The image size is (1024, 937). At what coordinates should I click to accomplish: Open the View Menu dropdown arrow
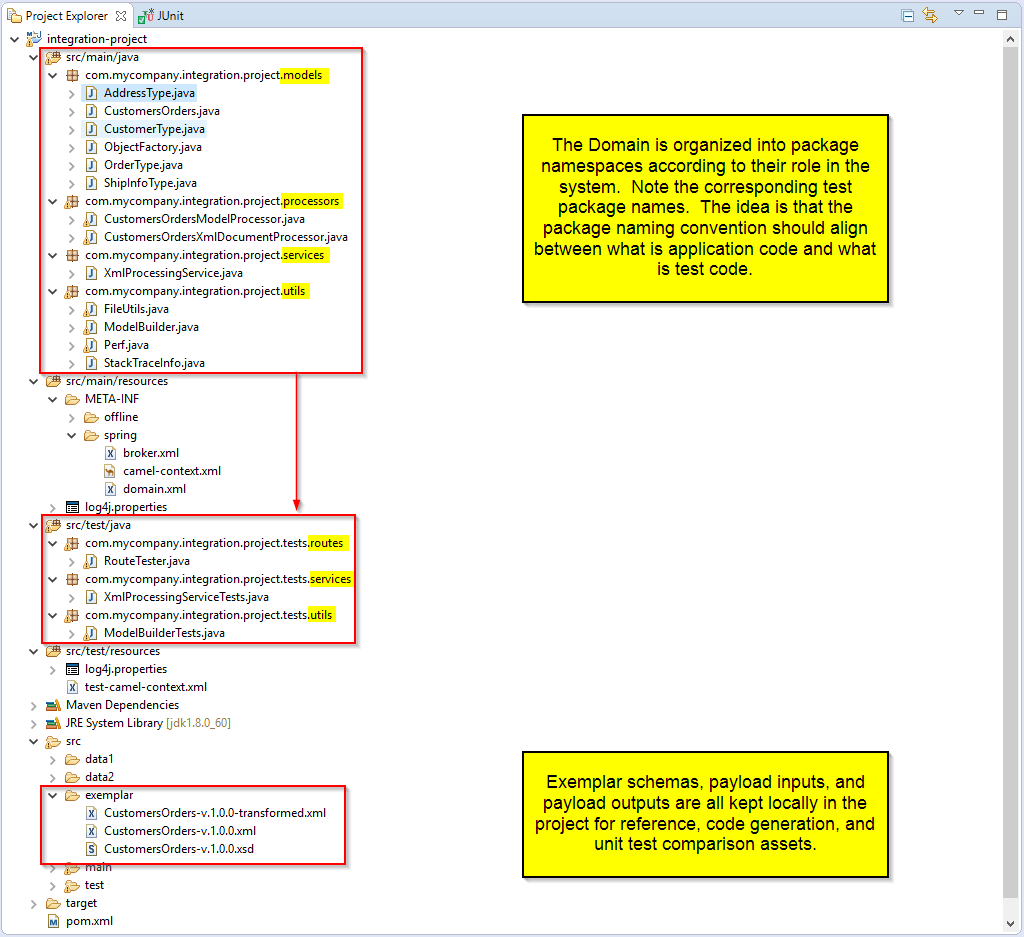(958, 14)
